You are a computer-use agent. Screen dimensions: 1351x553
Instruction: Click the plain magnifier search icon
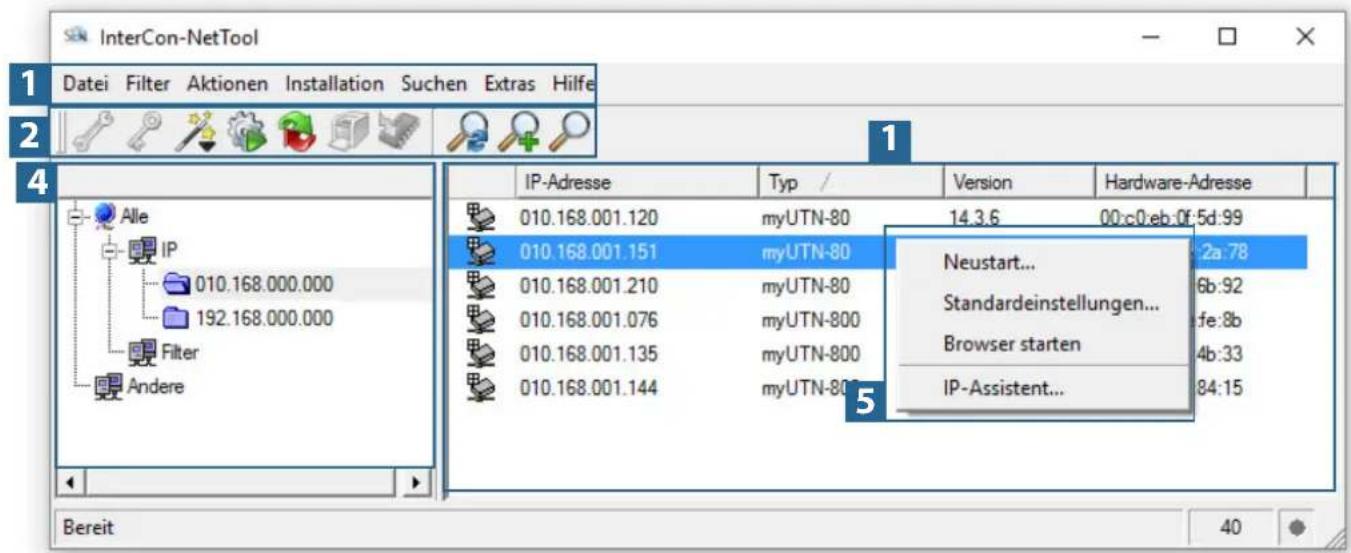point(571,133)
